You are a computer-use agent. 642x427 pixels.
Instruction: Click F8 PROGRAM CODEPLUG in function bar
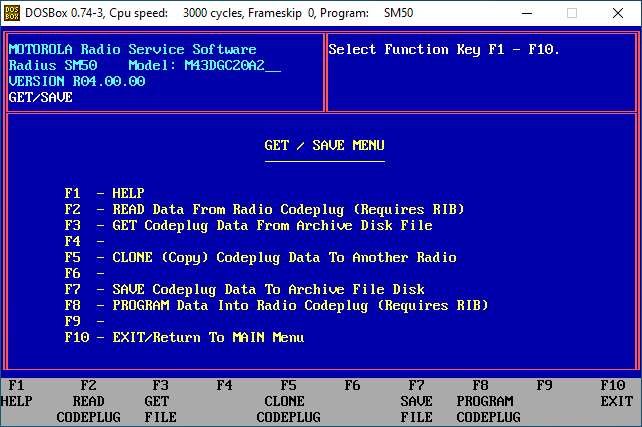coord(488,401)
